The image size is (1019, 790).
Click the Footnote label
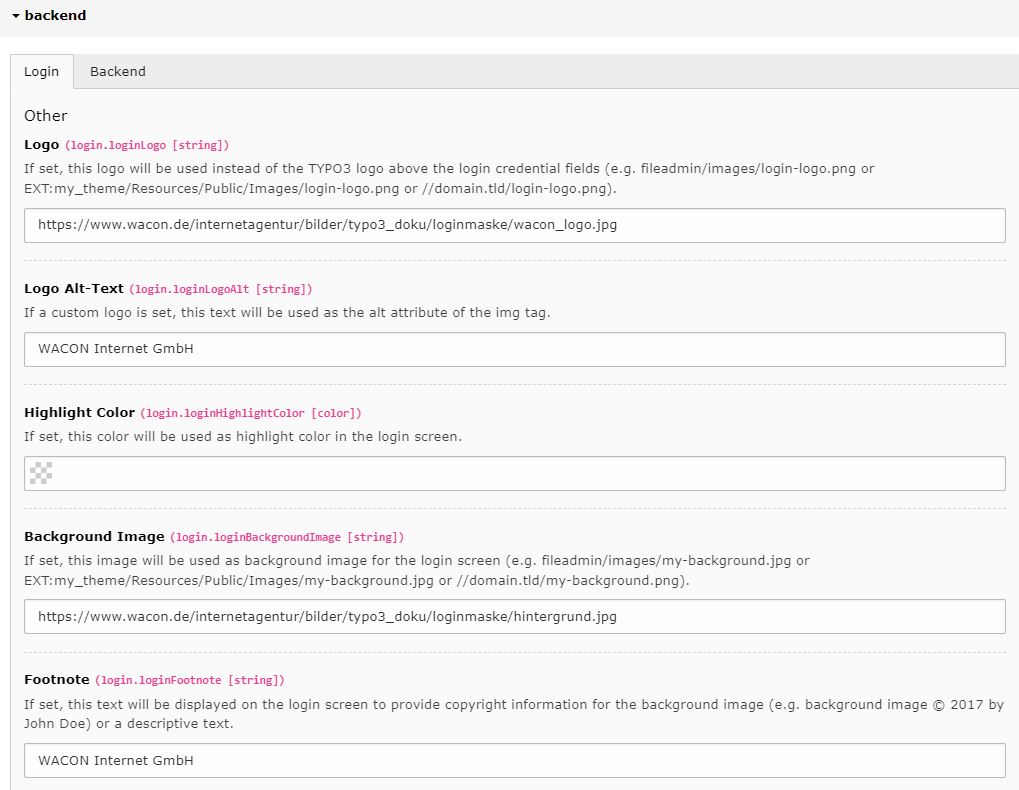point(57,680)
